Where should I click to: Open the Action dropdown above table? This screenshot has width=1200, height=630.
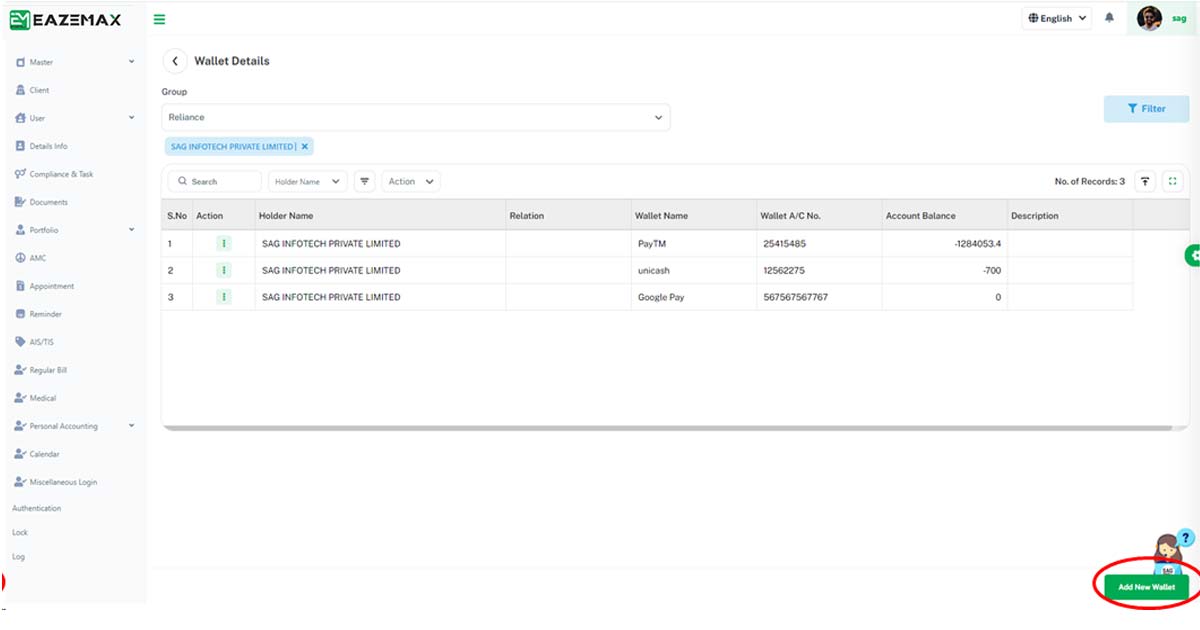point(411,181)
